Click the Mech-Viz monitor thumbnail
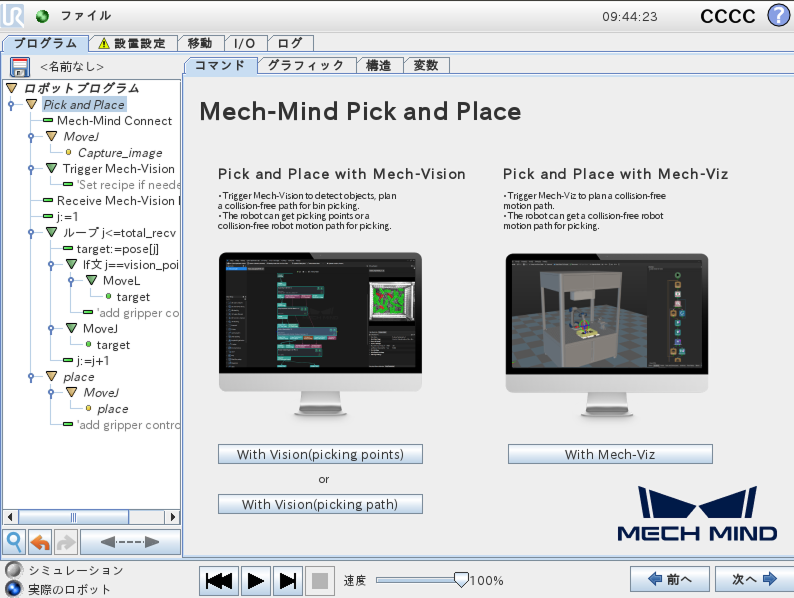Image resolution: width=794 pixels, height=598 pixels. point(607,335)
